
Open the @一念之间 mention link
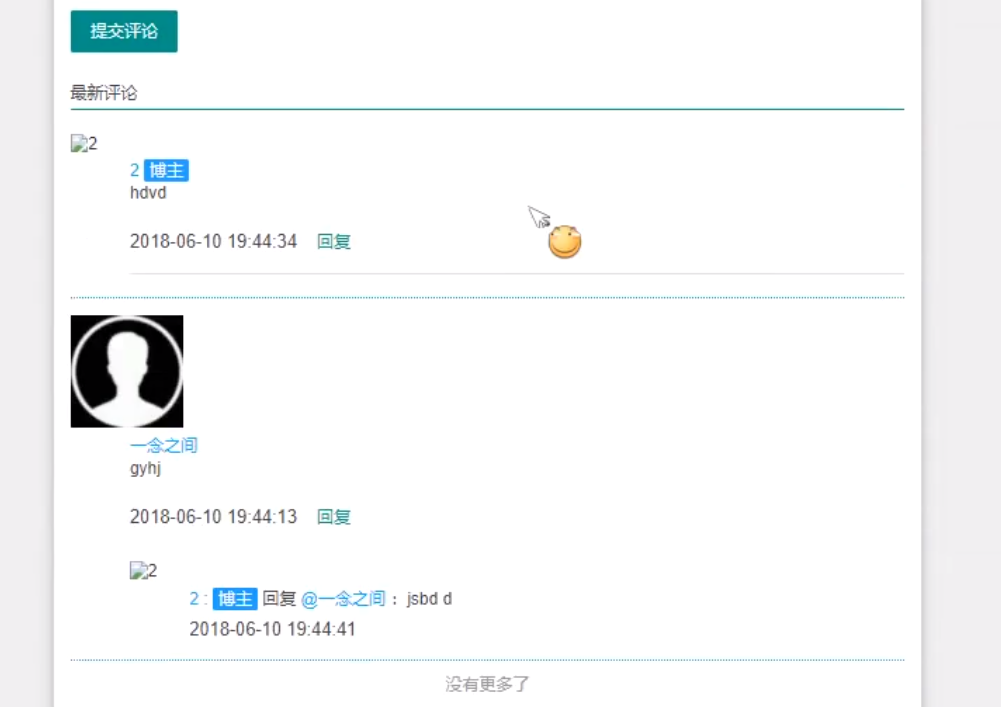coord(343,599)
